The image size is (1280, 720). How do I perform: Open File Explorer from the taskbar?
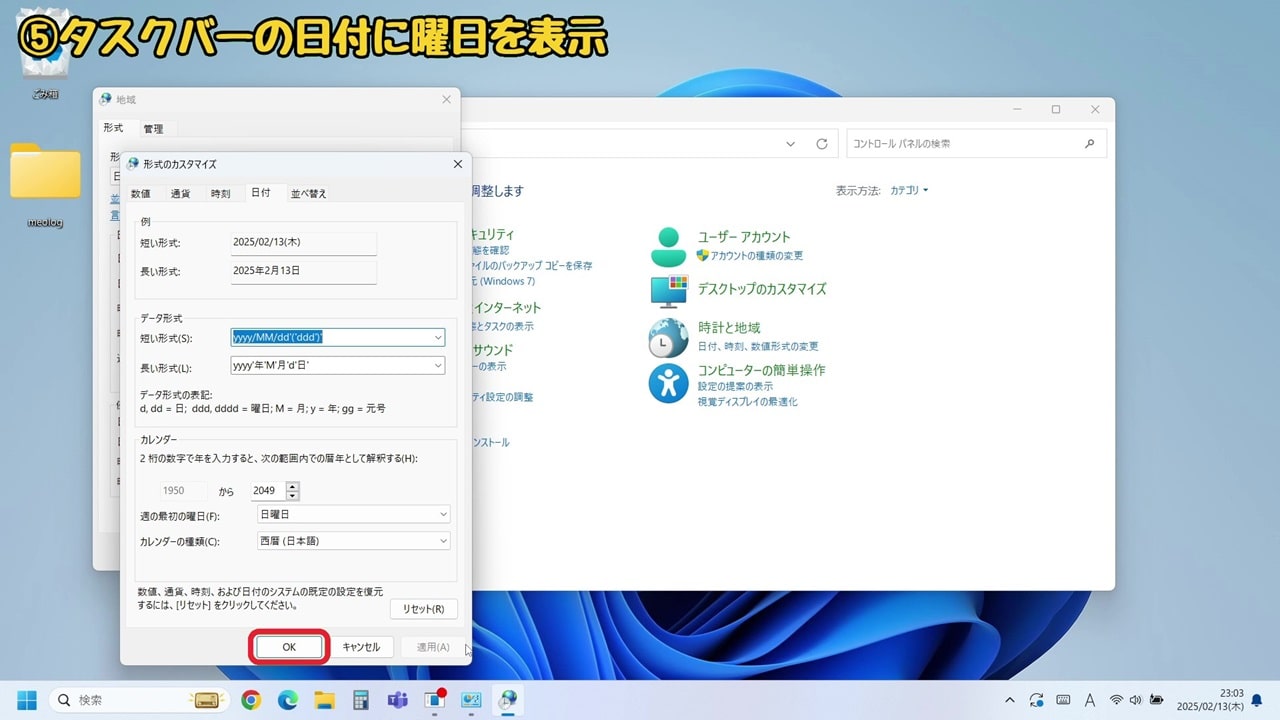[324, 700]
